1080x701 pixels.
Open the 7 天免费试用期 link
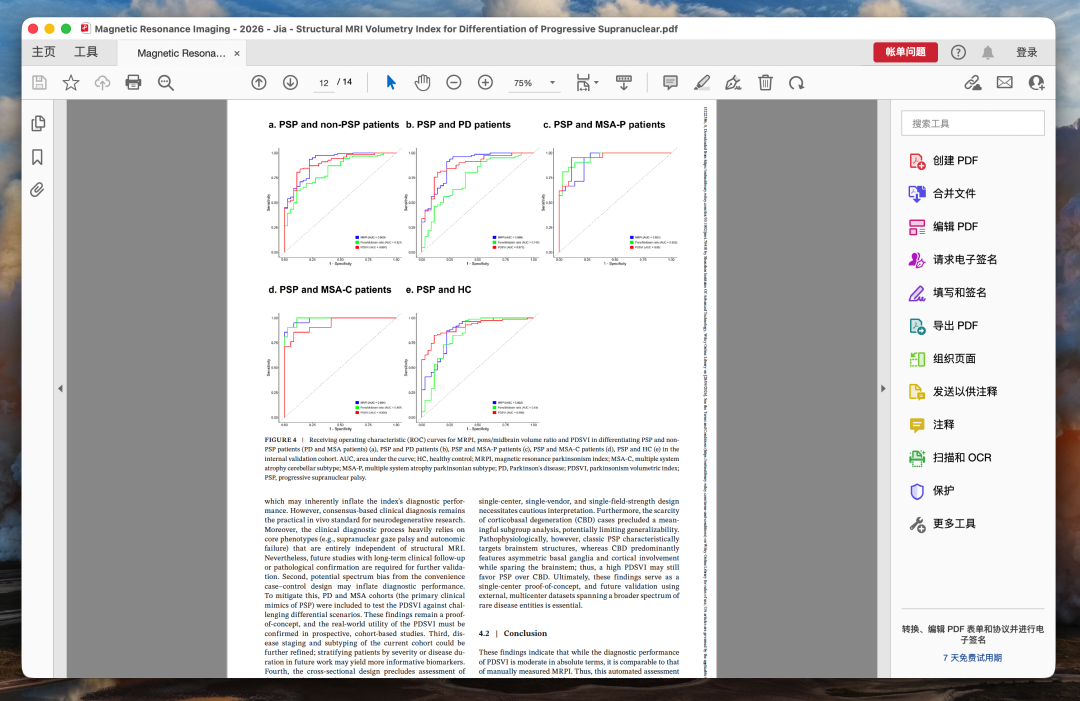tap(973, 658)
